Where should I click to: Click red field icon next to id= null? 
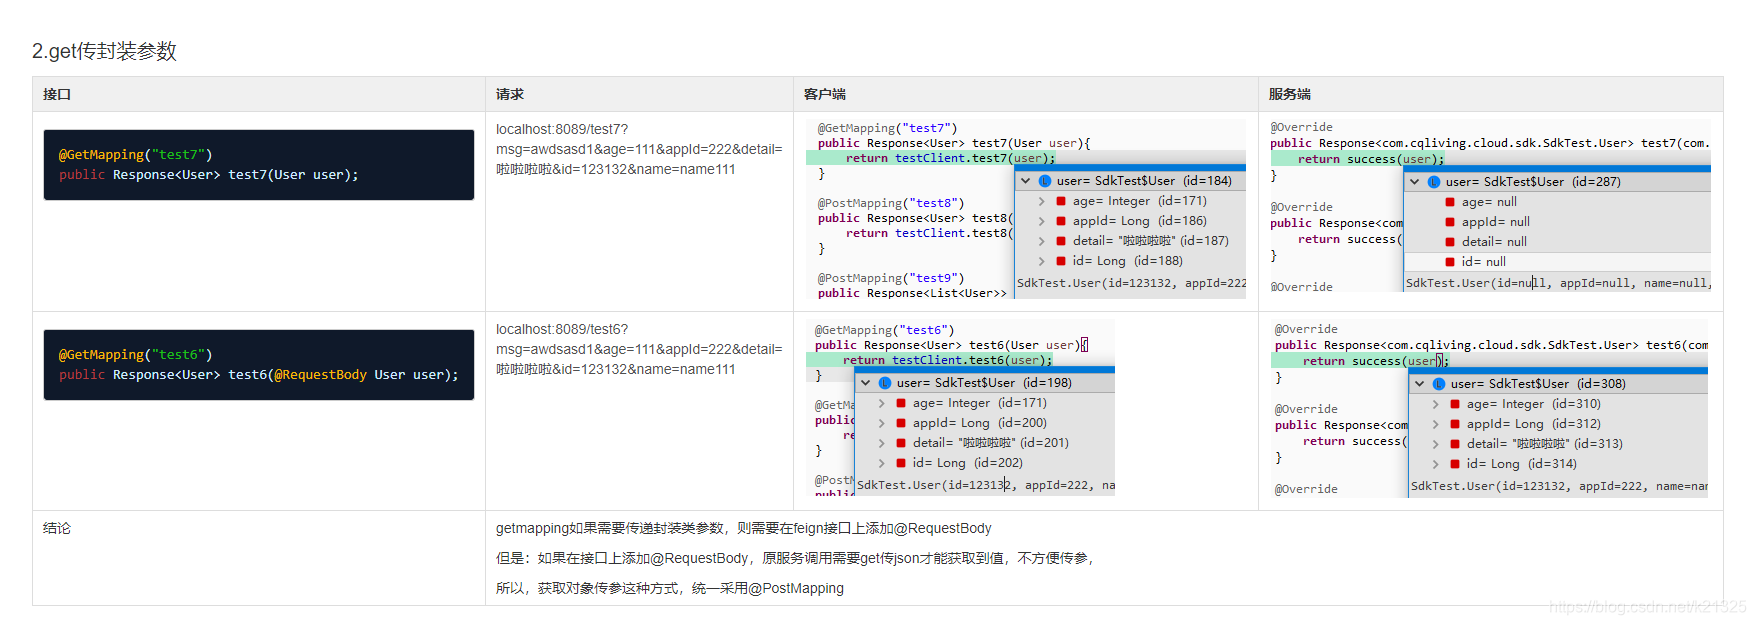1450,262
